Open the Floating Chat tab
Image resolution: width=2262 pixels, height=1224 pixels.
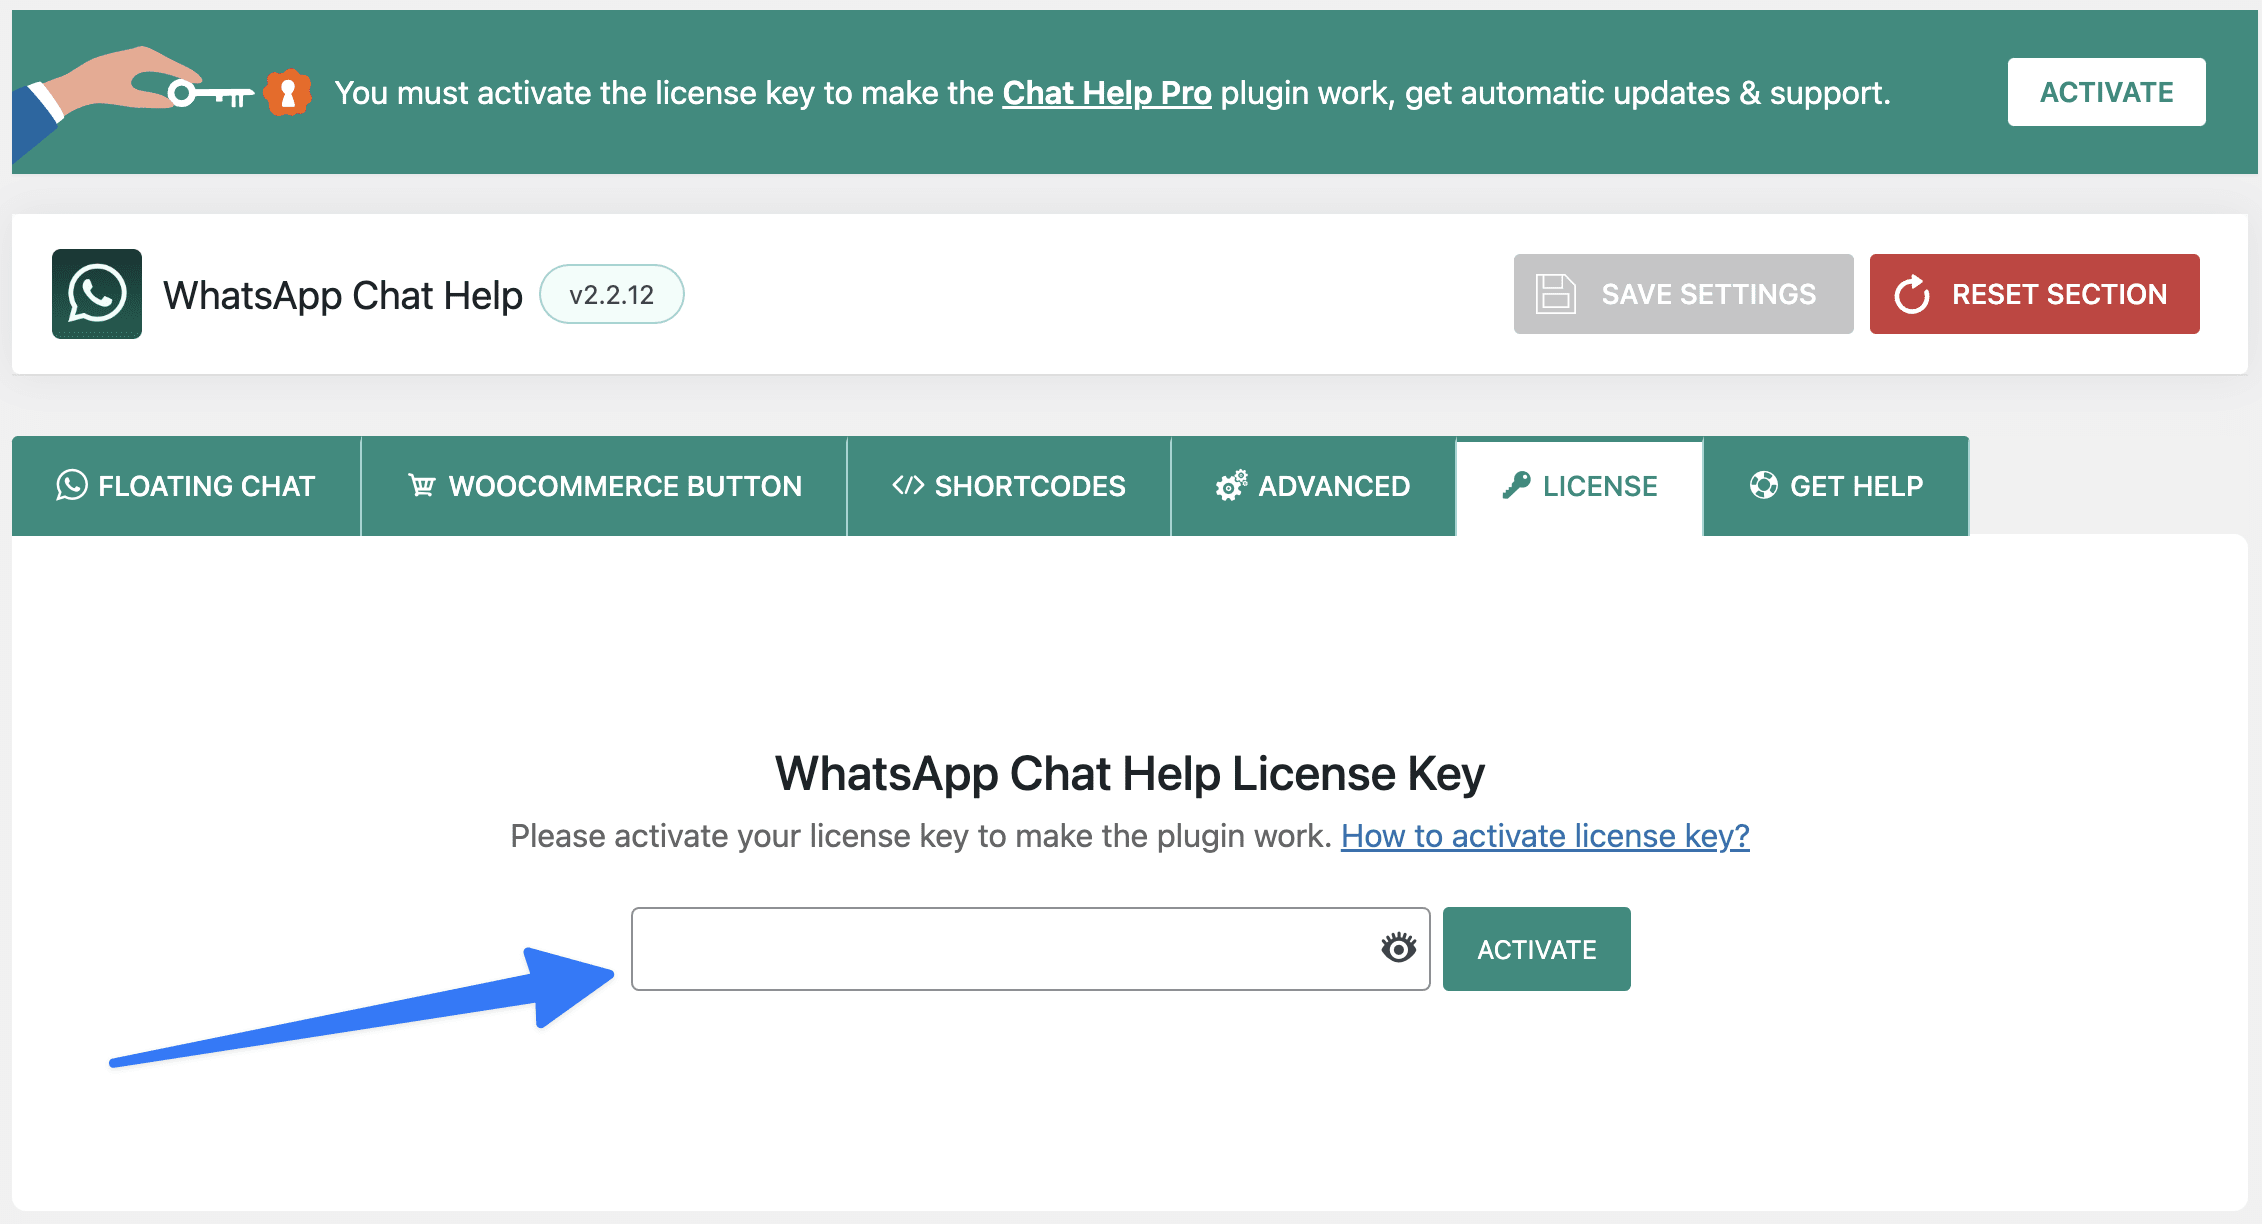click(186, 486)
